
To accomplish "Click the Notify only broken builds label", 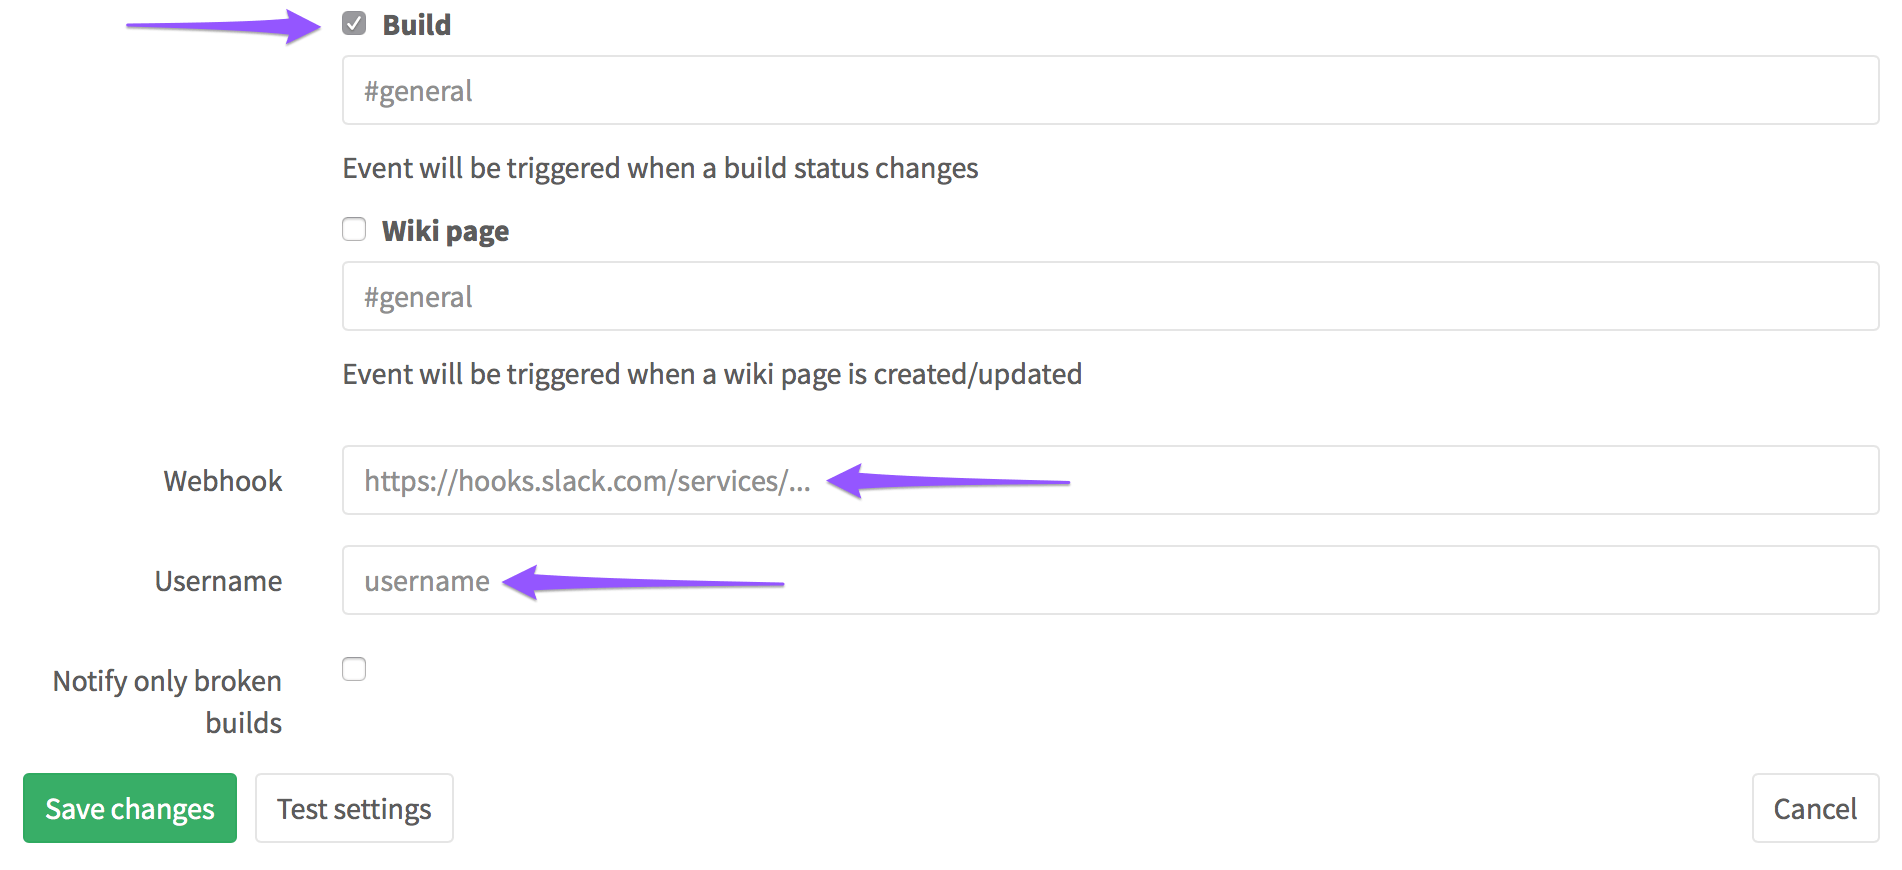I will tap(168, 701).
